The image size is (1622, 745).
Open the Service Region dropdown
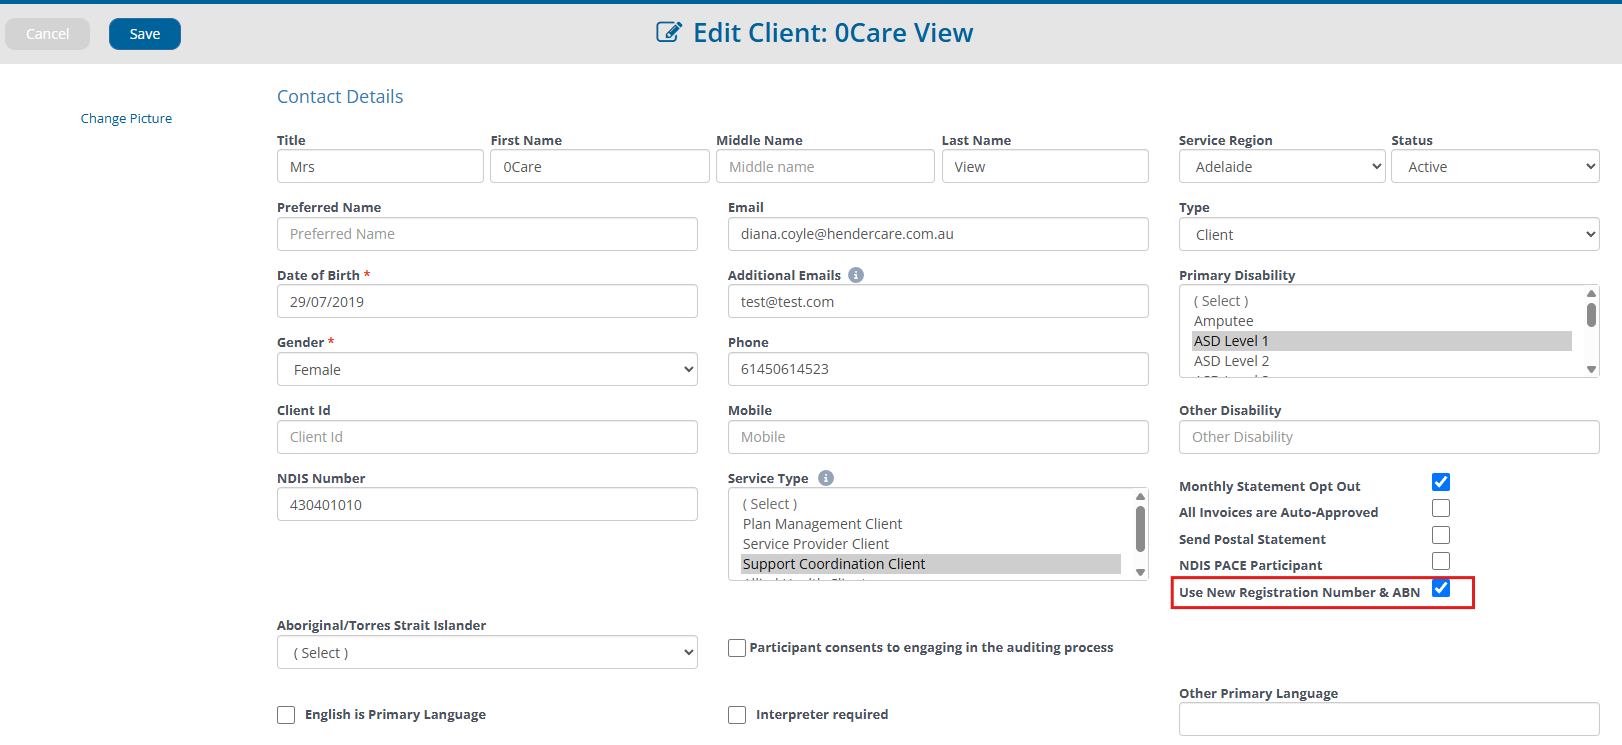[1281, 167]
